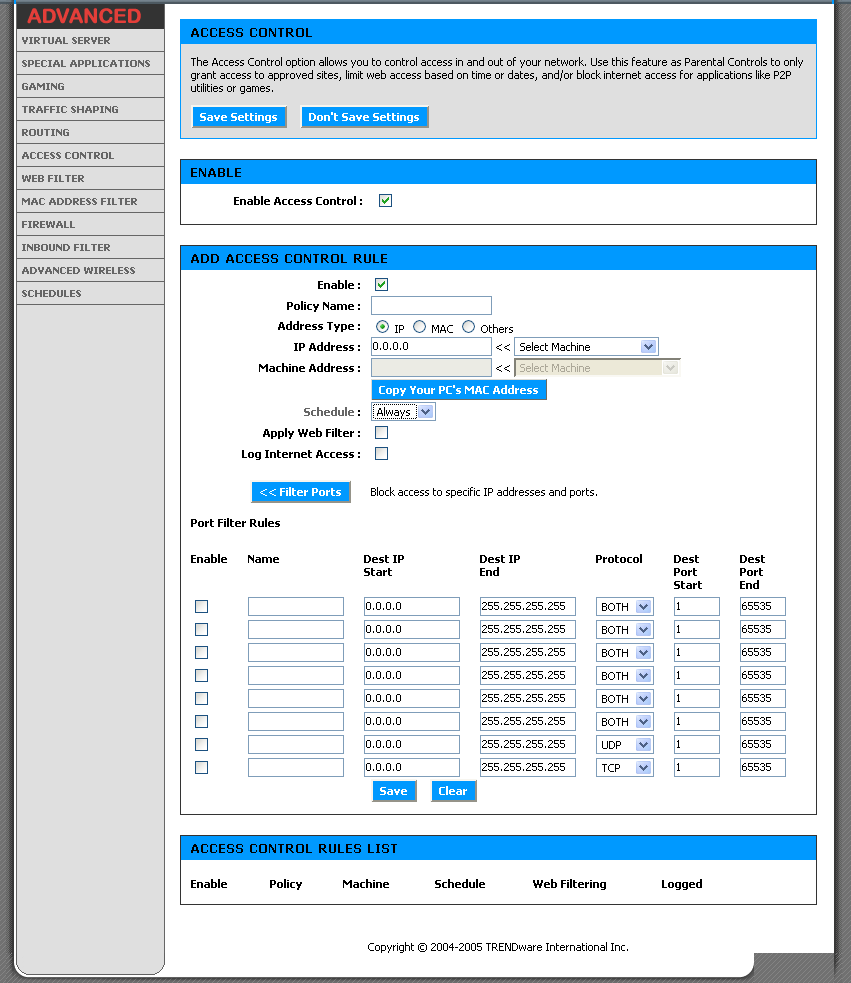The image size is (851, 983).
Task: Open the Web Filter page
Action: coord(90,179)
